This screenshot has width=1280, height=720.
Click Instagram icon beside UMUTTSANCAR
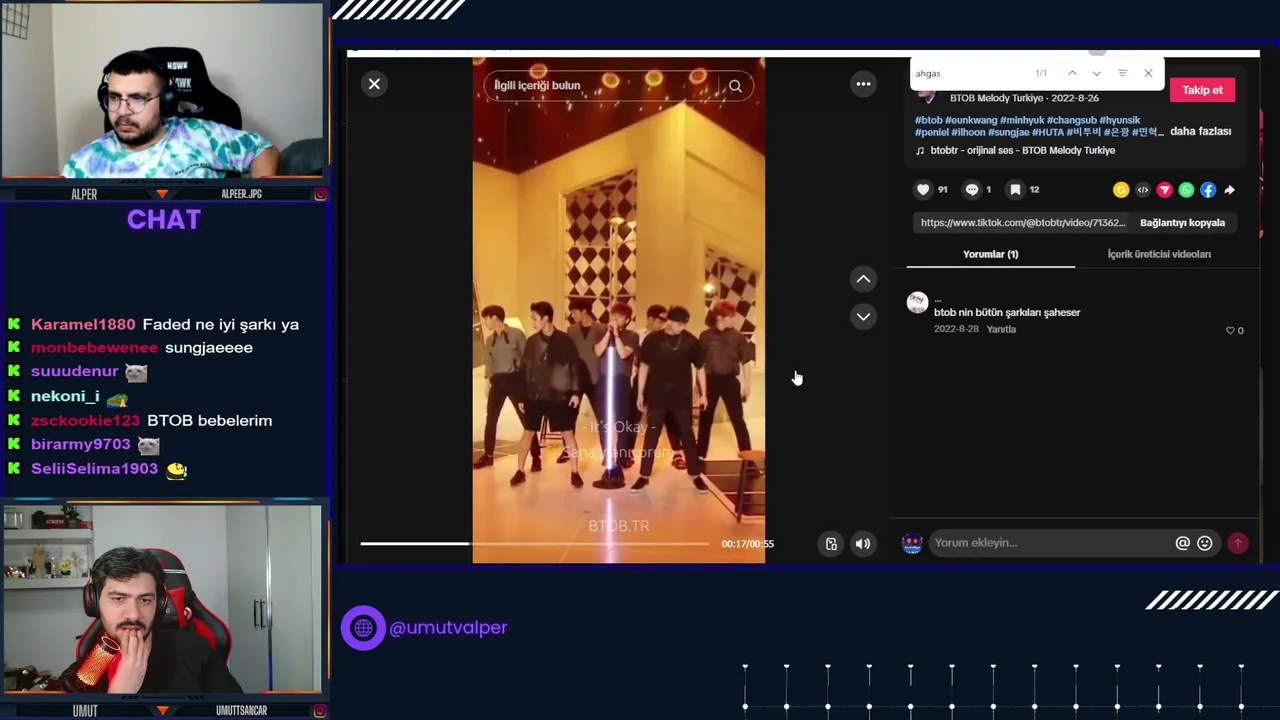coord(320,711)
